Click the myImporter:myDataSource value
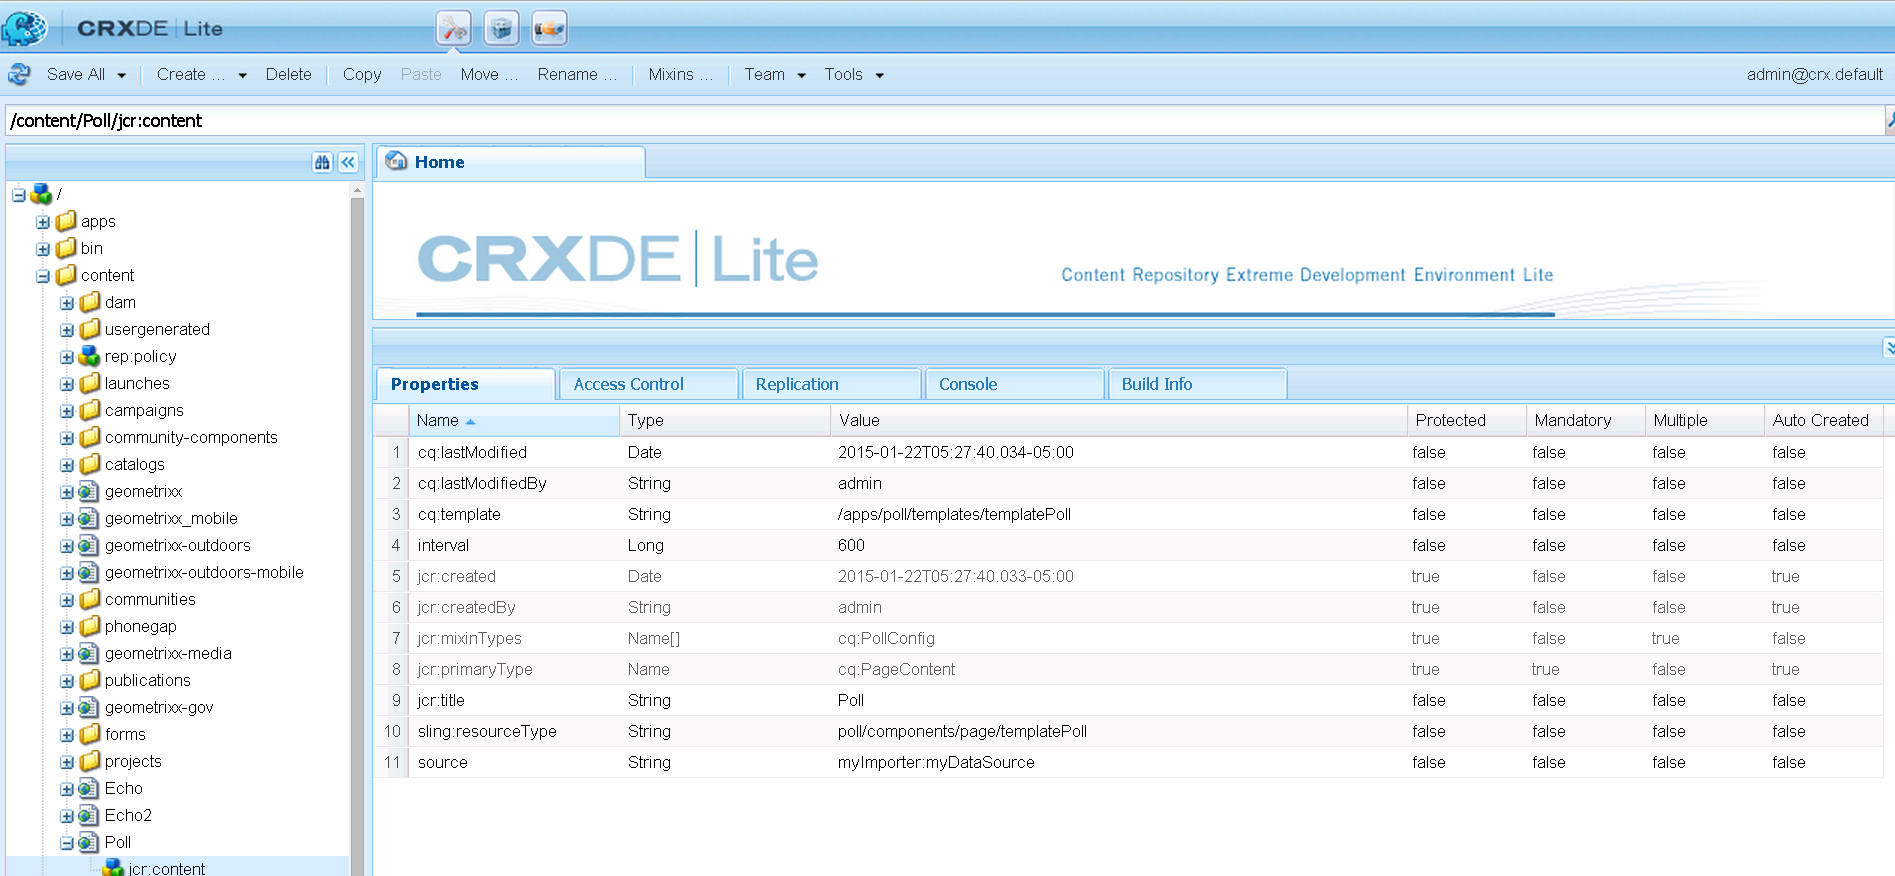This screenshot has height=876, width=1895. [x=936, y=762]
